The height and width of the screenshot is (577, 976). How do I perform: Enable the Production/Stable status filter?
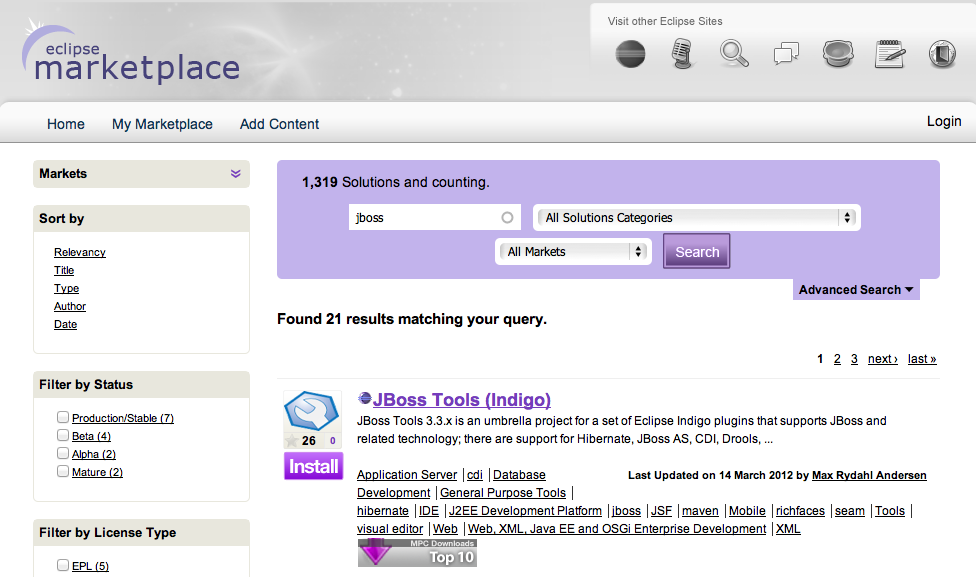[x=63, y=418]
